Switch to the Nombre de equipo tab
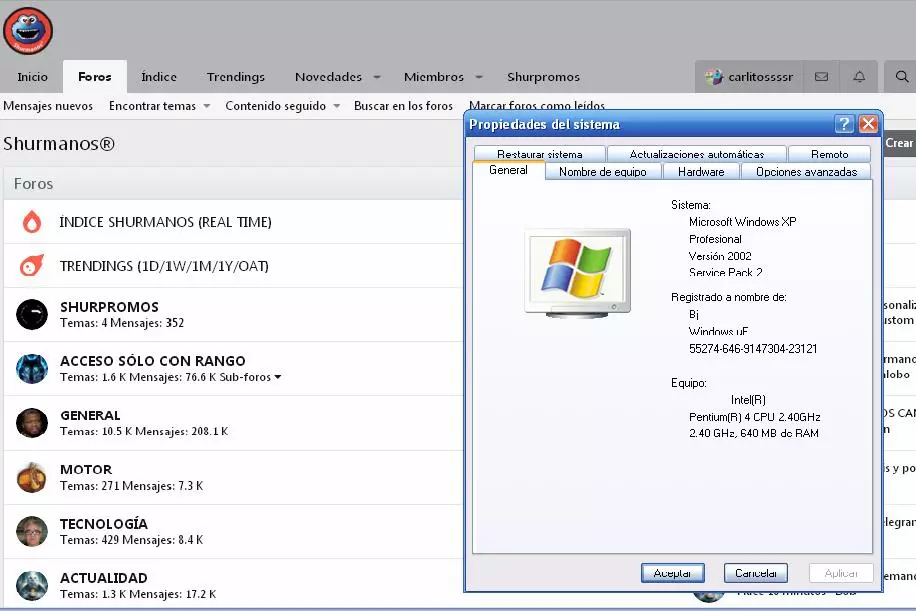 603,172
